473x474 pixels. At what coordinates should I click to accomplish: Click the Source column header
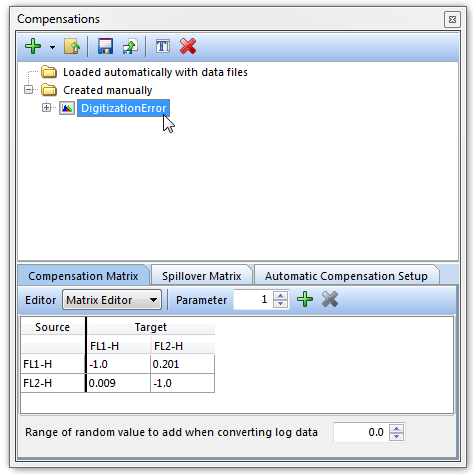pos(53,327)
